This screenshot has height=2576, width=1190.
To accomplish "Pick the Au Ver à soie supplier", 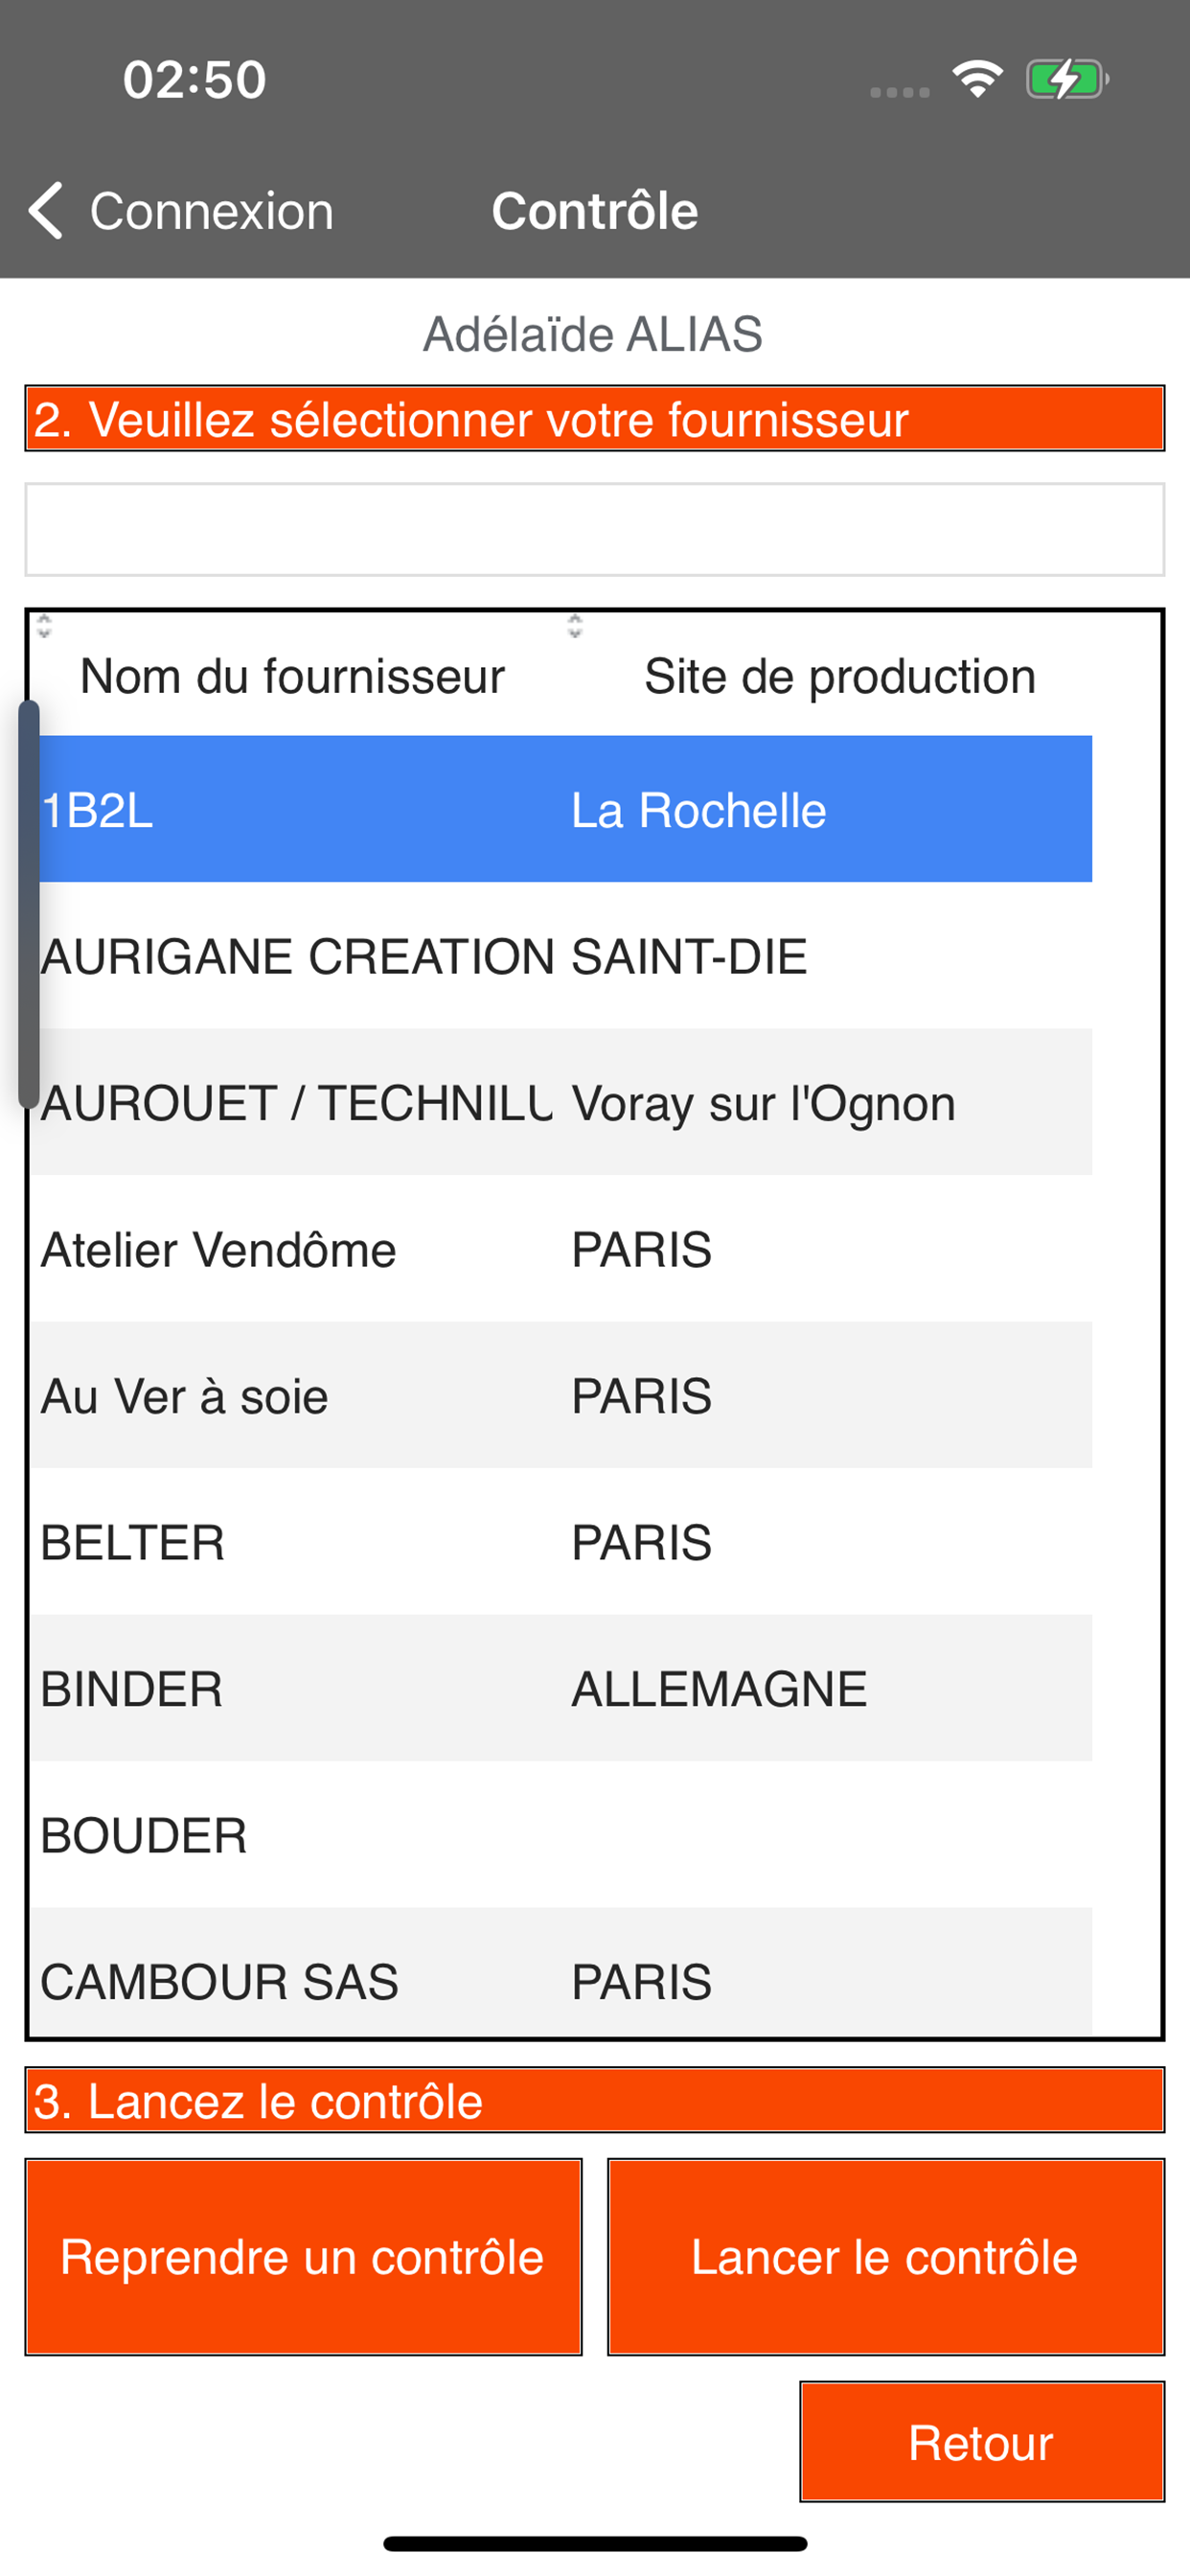I will (561, 1395).
